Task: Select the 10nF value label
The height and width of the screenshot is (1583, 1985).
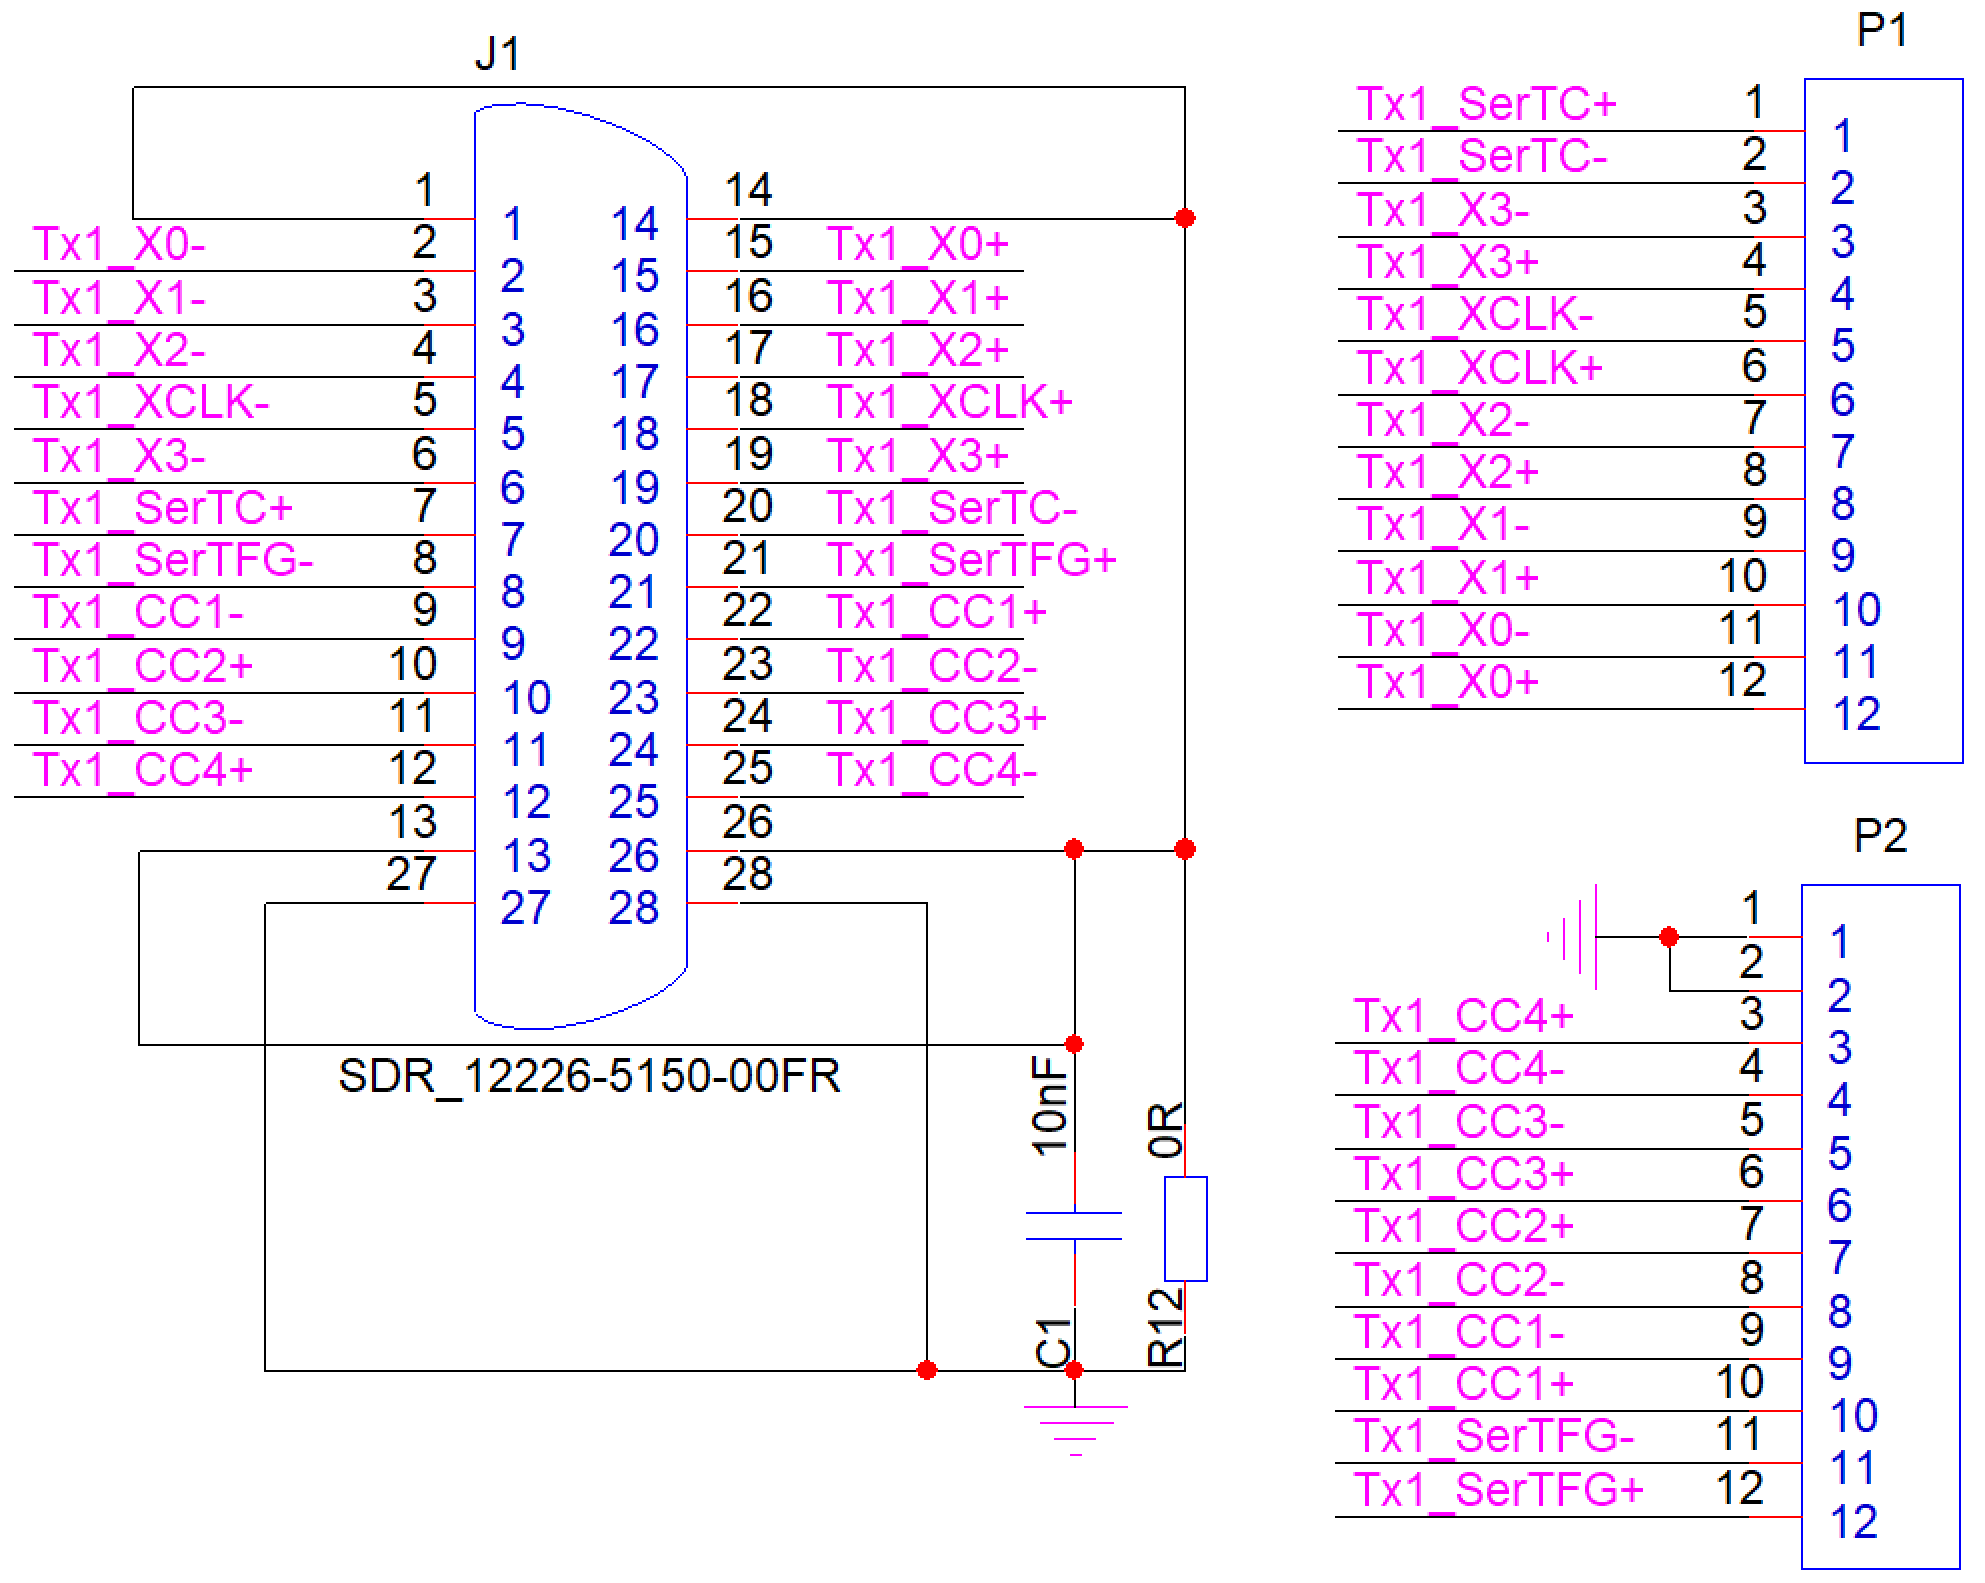Action: coord(1050,1108)
